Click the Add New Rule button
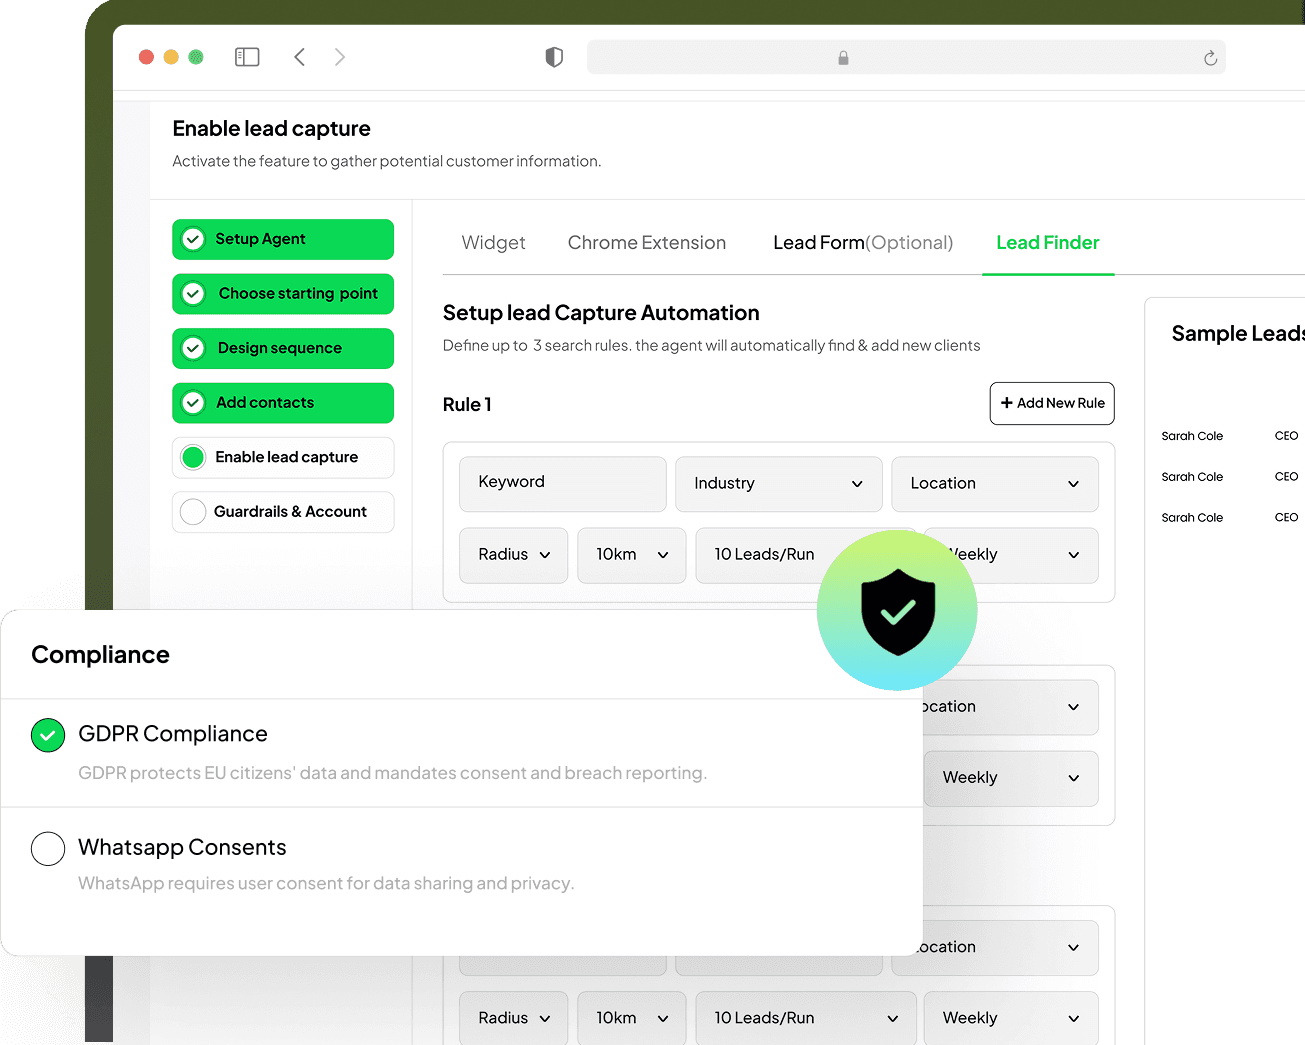 click(1052, 403)
